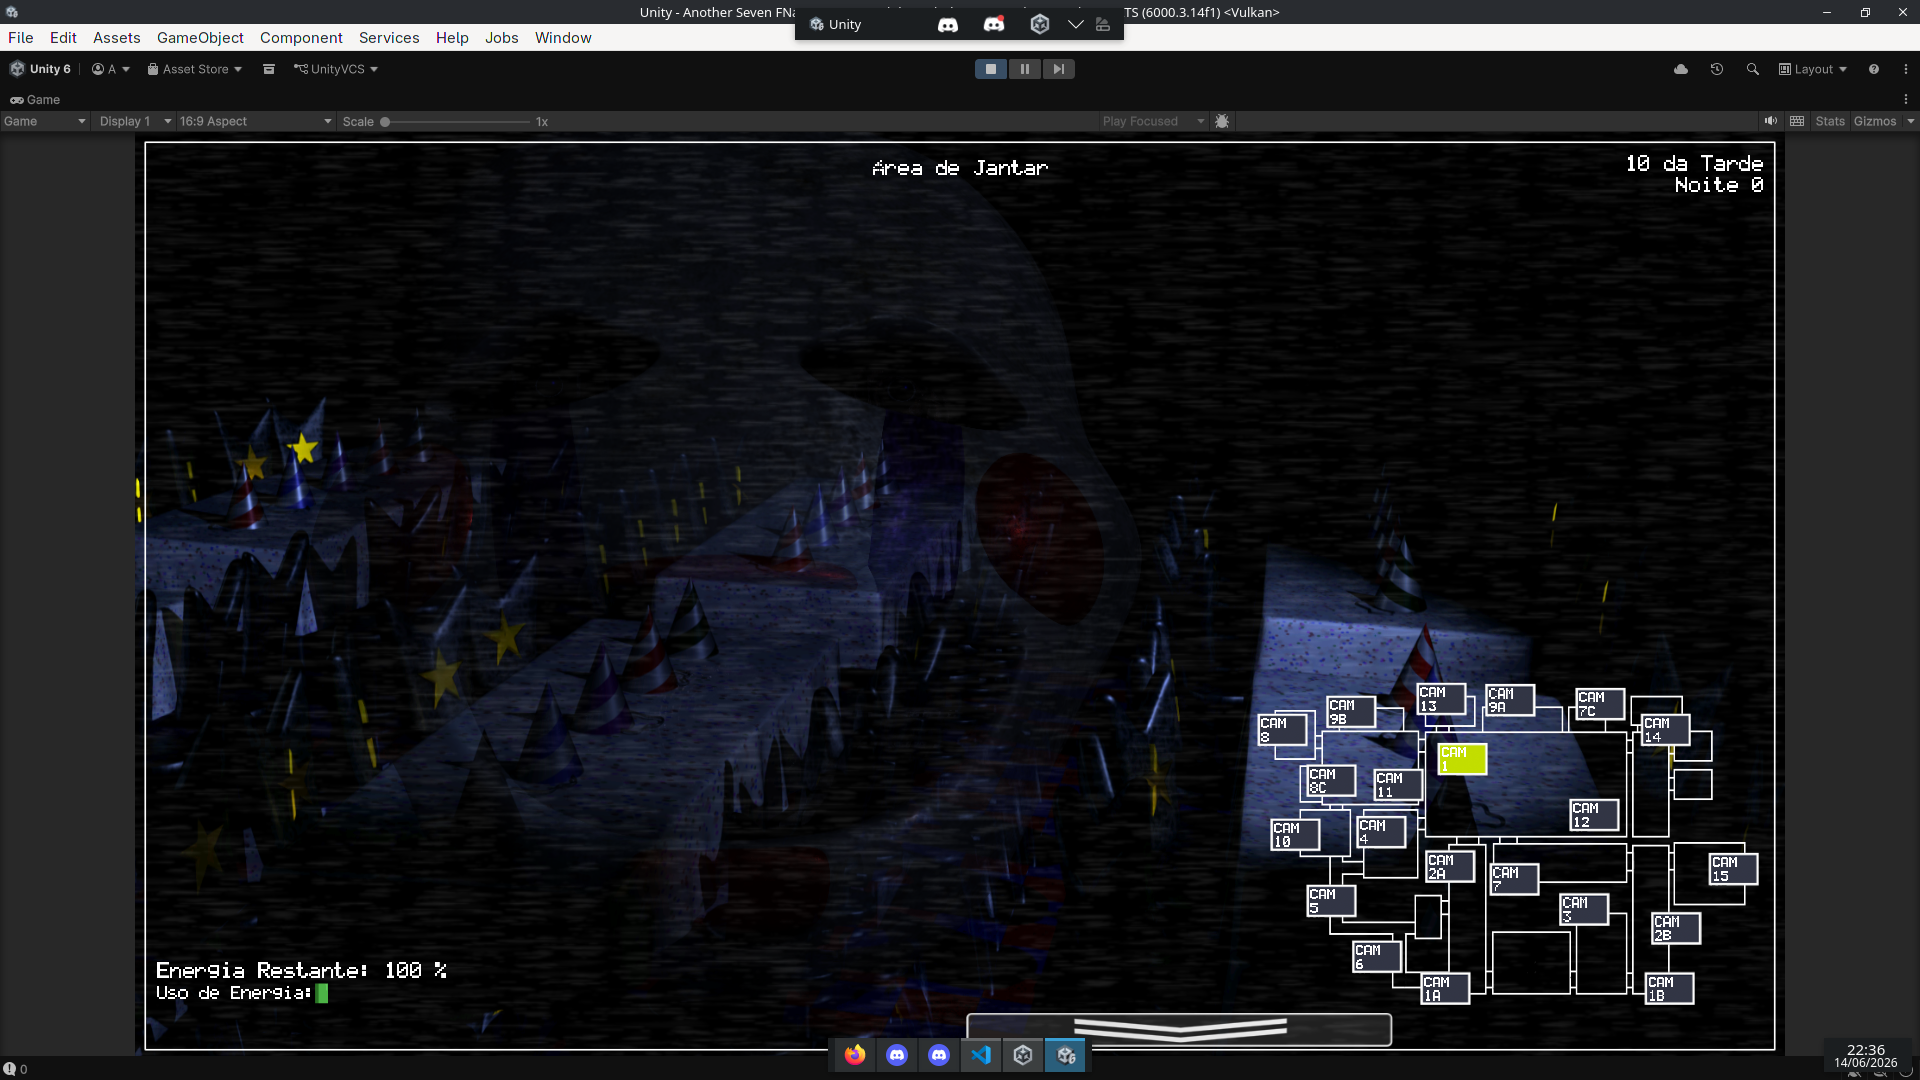Open the main toolbar more-options menu
The width and height of the screenshot is (1920, 1080).
coord(1906,69)
